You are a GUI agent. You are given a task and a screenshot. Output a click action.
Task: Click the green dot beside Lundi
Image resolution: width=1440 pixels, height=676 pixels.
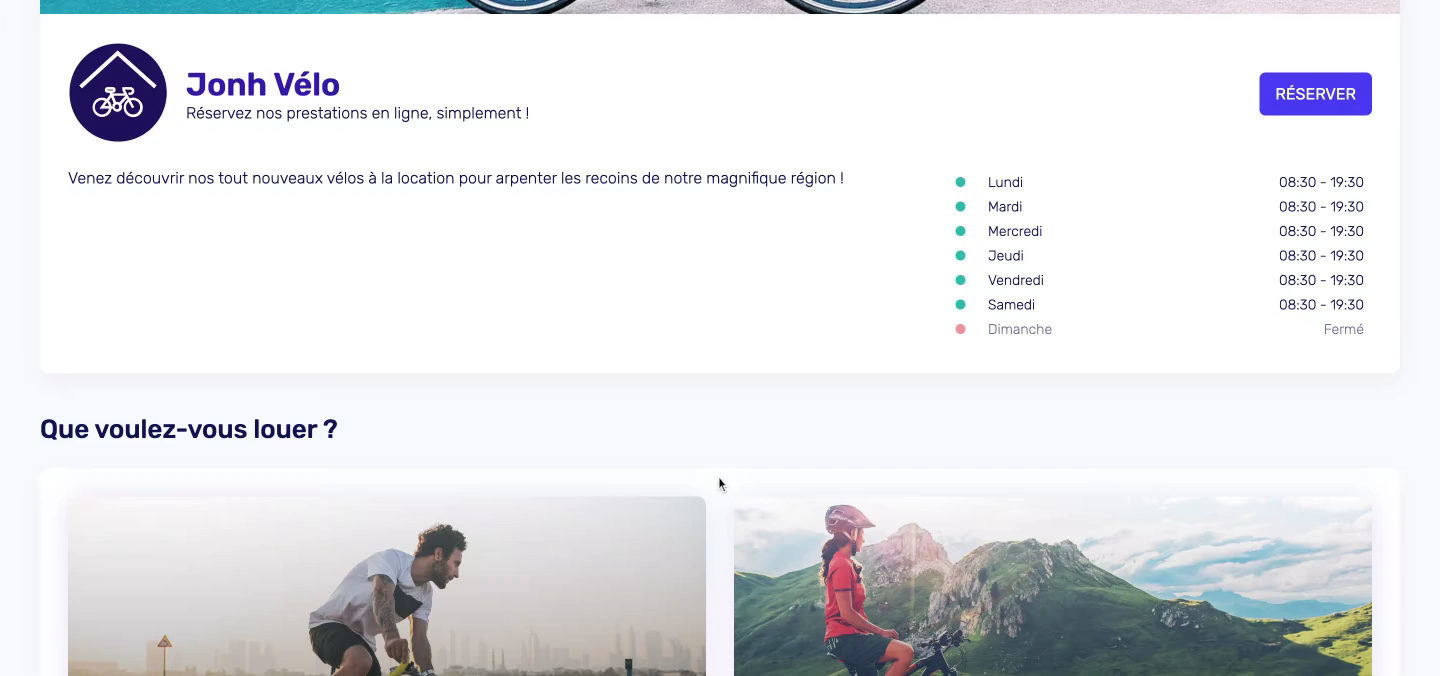960,182
